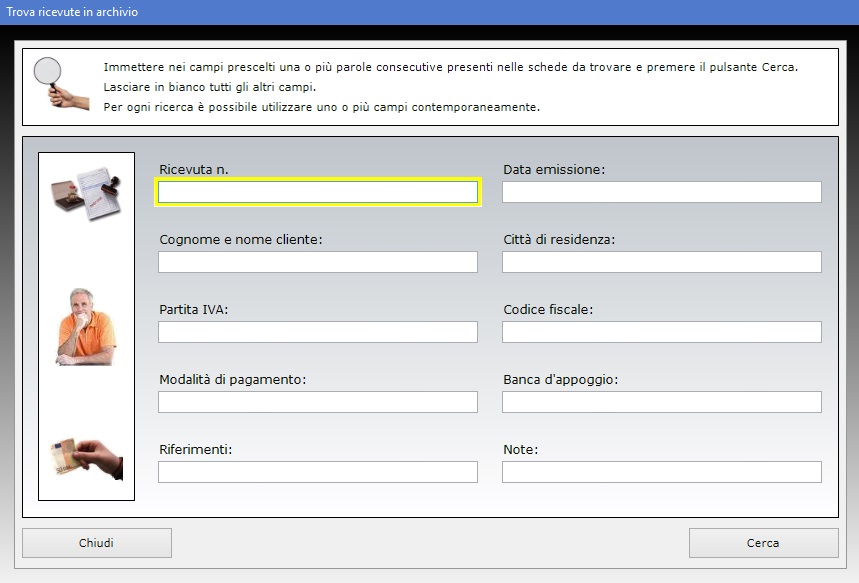Click the Data emissione field

(661, 192)
